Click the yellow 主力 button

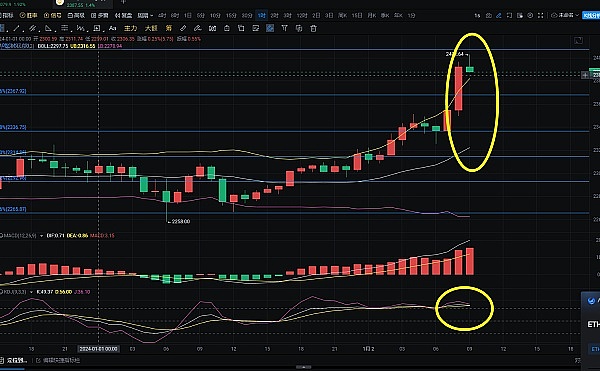[130, 28]
